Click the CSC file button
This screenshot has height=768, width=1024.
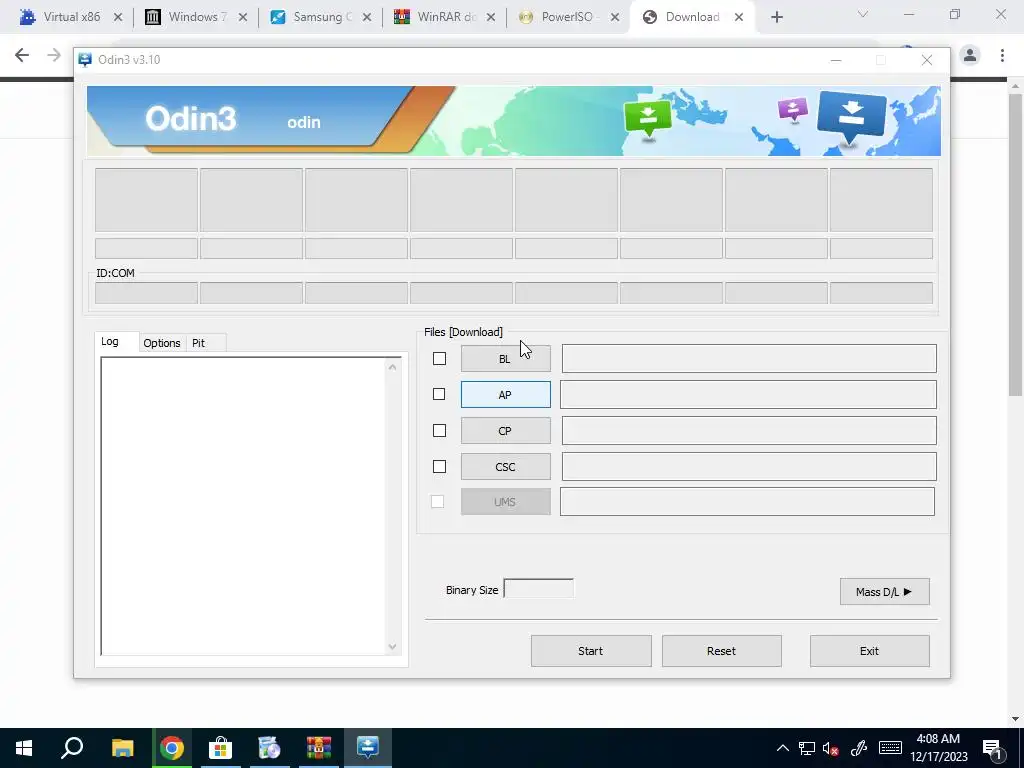(505, 466)
